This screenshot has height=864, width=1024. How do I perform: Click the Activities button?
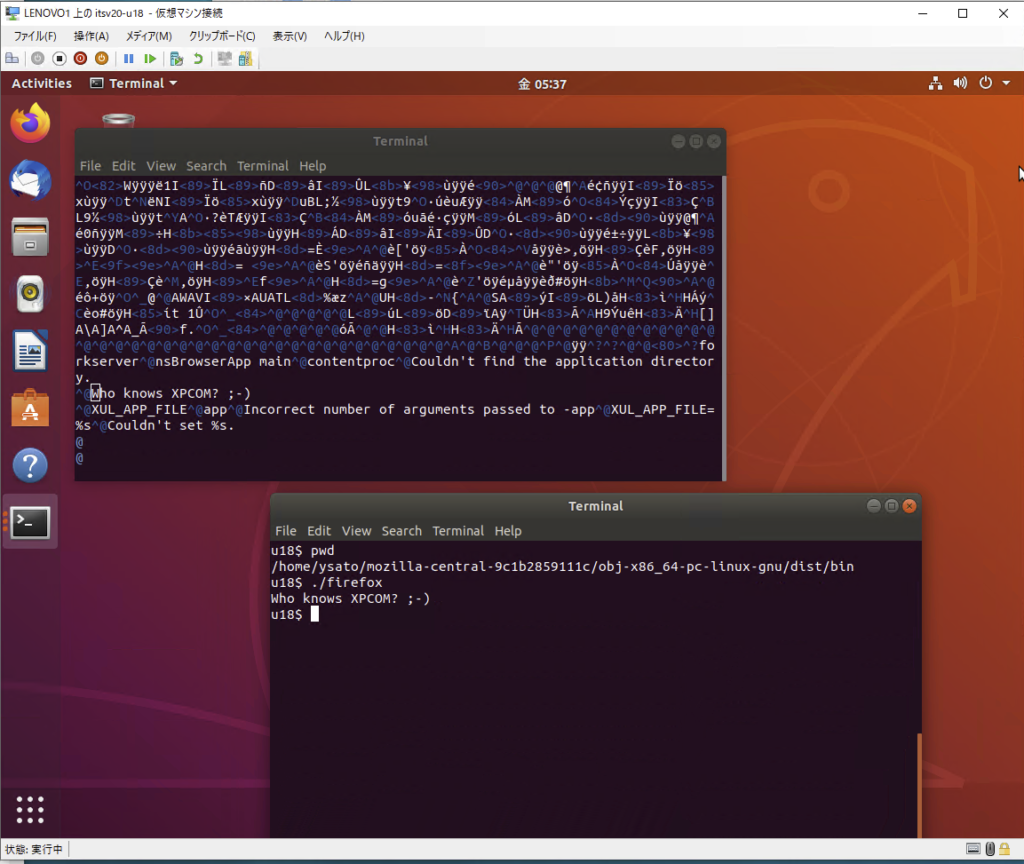[41, 84]
